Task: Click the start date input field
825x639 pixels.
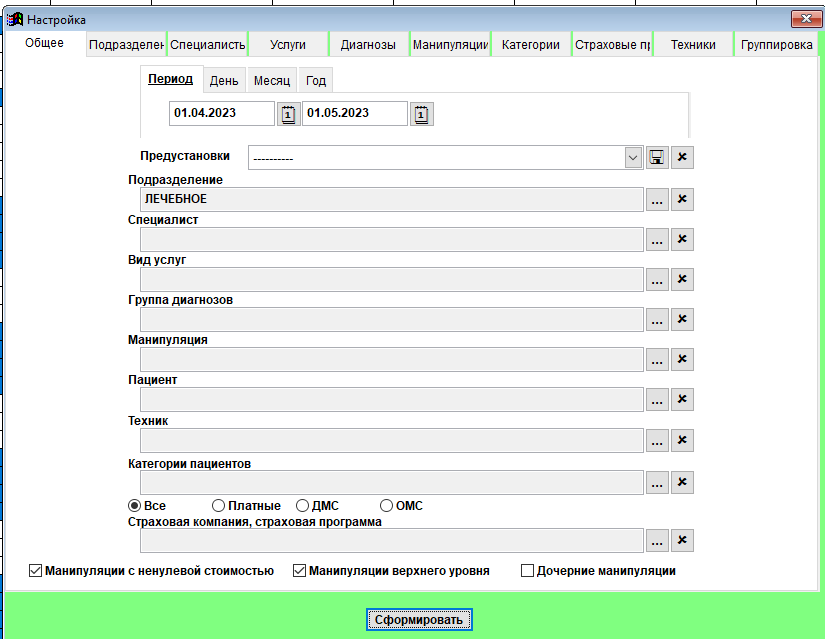Action: click(x=221, y=114)
